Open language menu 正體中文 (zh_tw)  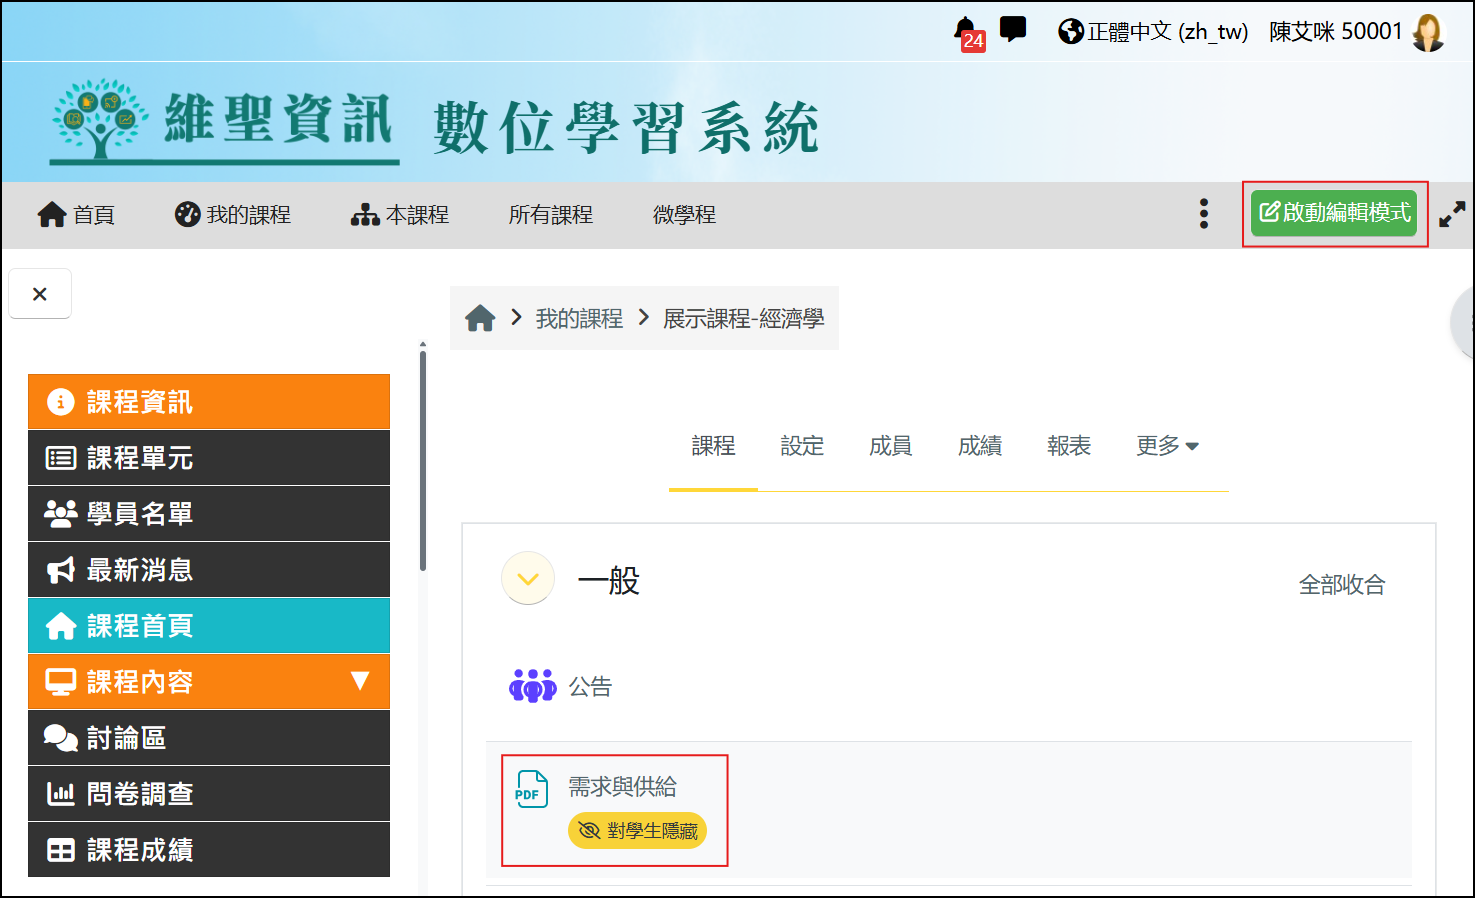point(1153,32)
